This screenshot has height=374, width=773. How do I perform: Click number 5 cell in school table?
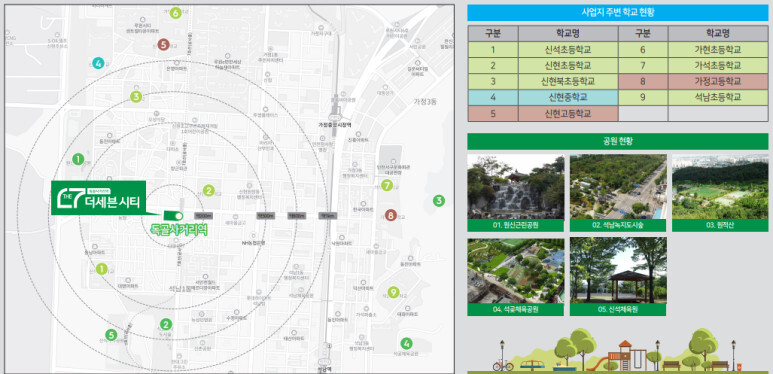493,113
